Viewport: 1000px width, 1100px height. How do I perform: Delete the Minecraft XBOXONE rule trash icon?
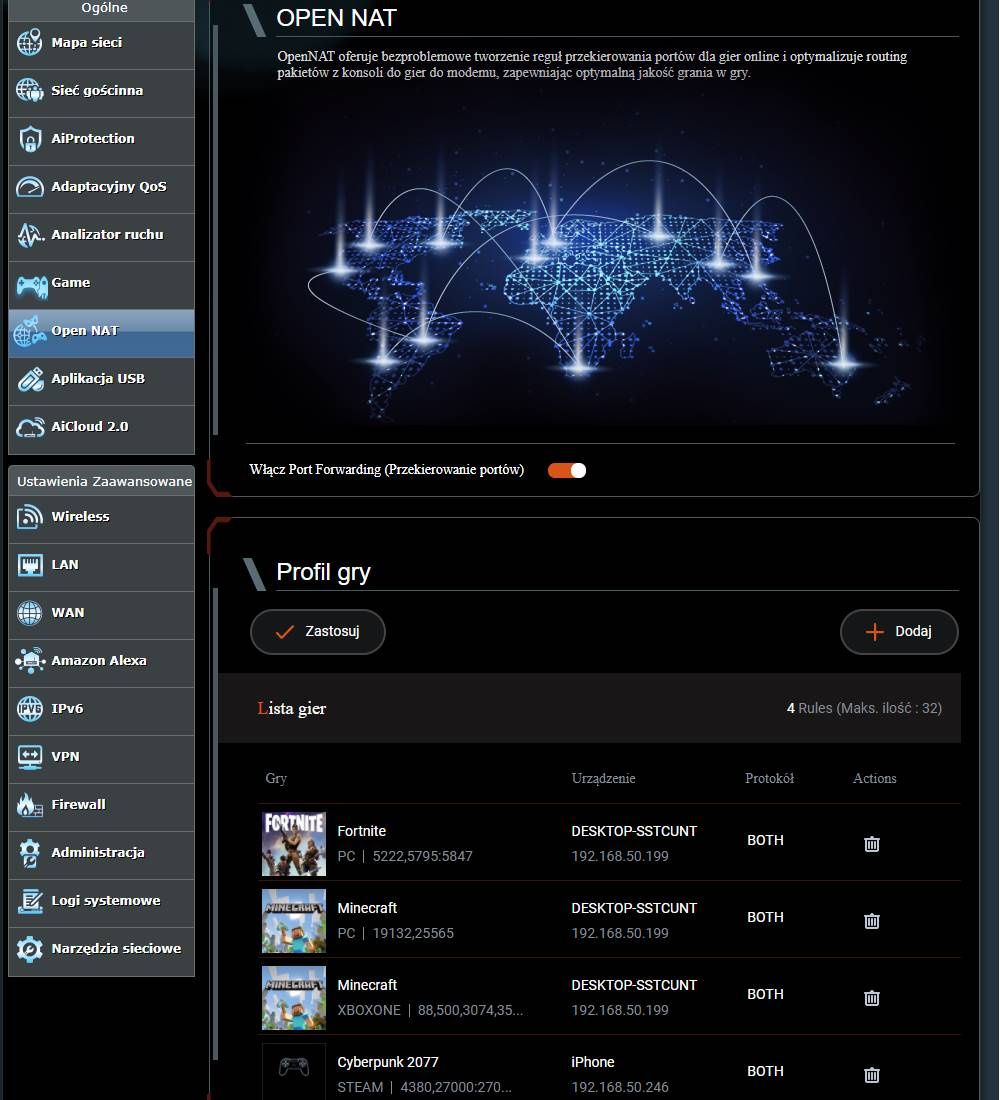click(x=872, y=998)
